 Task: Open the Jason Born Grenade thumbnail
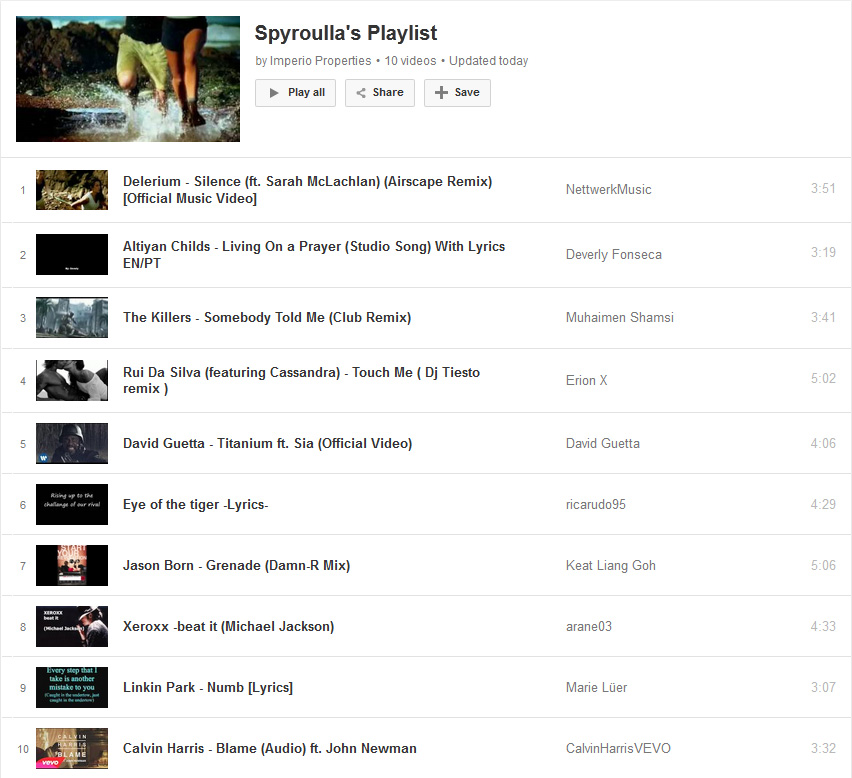[72, 565]
